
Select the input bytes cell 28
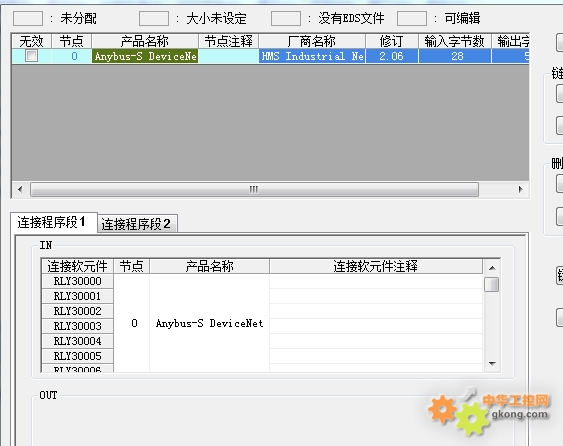(455, 56)
